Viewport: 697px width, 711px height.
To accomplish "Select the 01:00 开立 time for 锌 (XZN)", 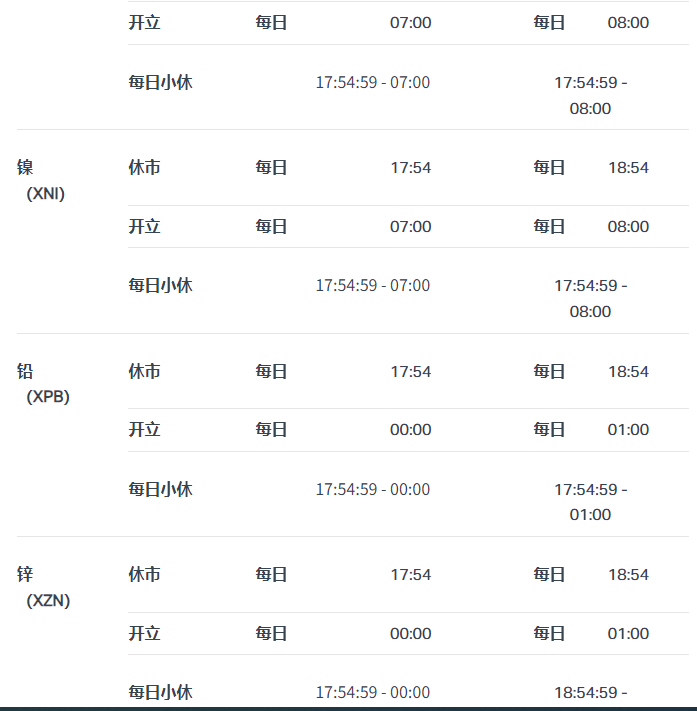I will point(628,634).
